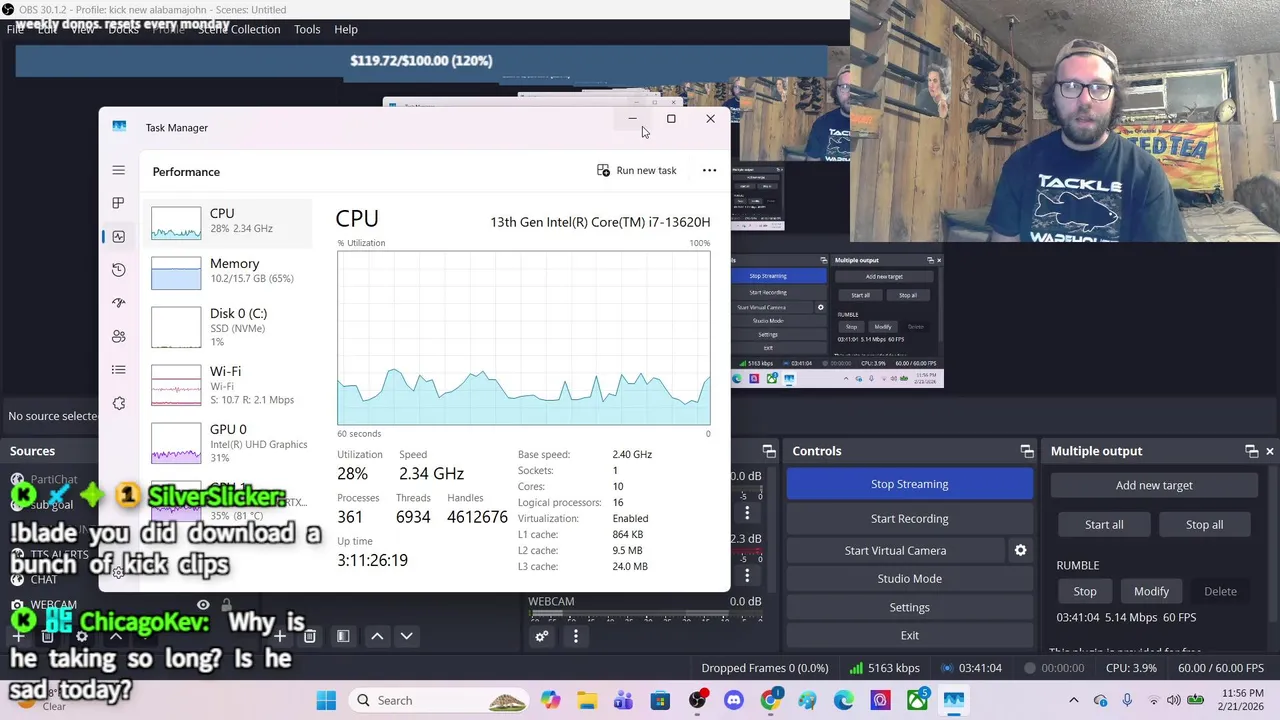
Task: Open Startup apps in Task Manager sidebar
Action: click(118, 303)
